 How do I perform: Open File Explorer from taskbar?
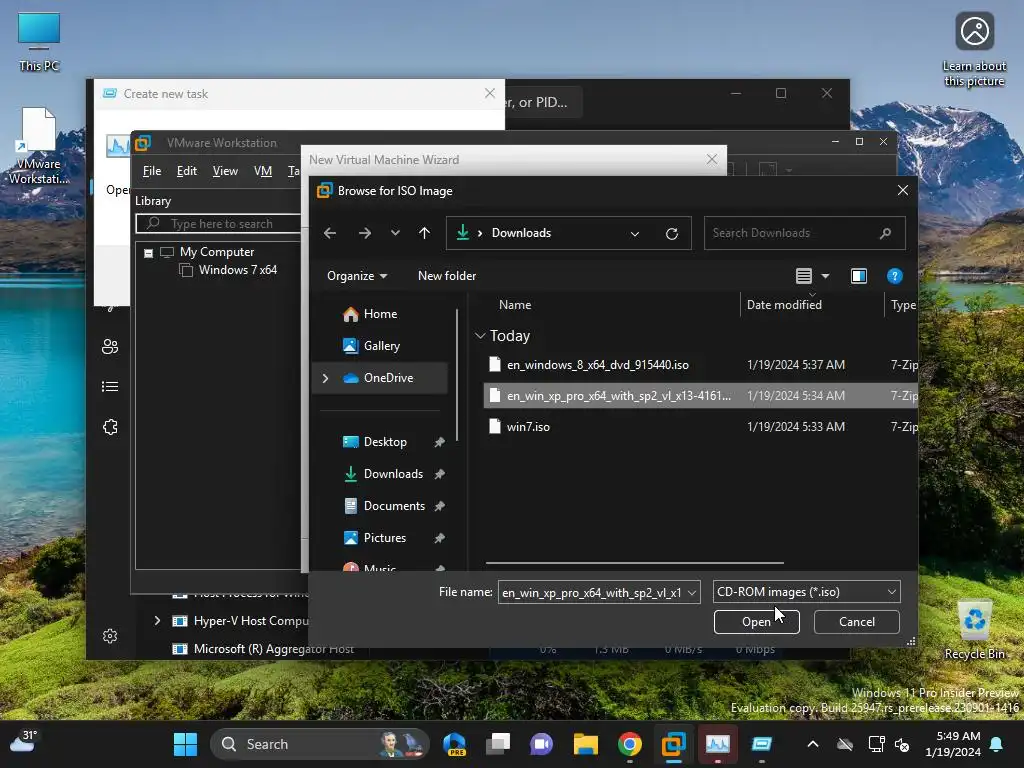pos(586,744)
